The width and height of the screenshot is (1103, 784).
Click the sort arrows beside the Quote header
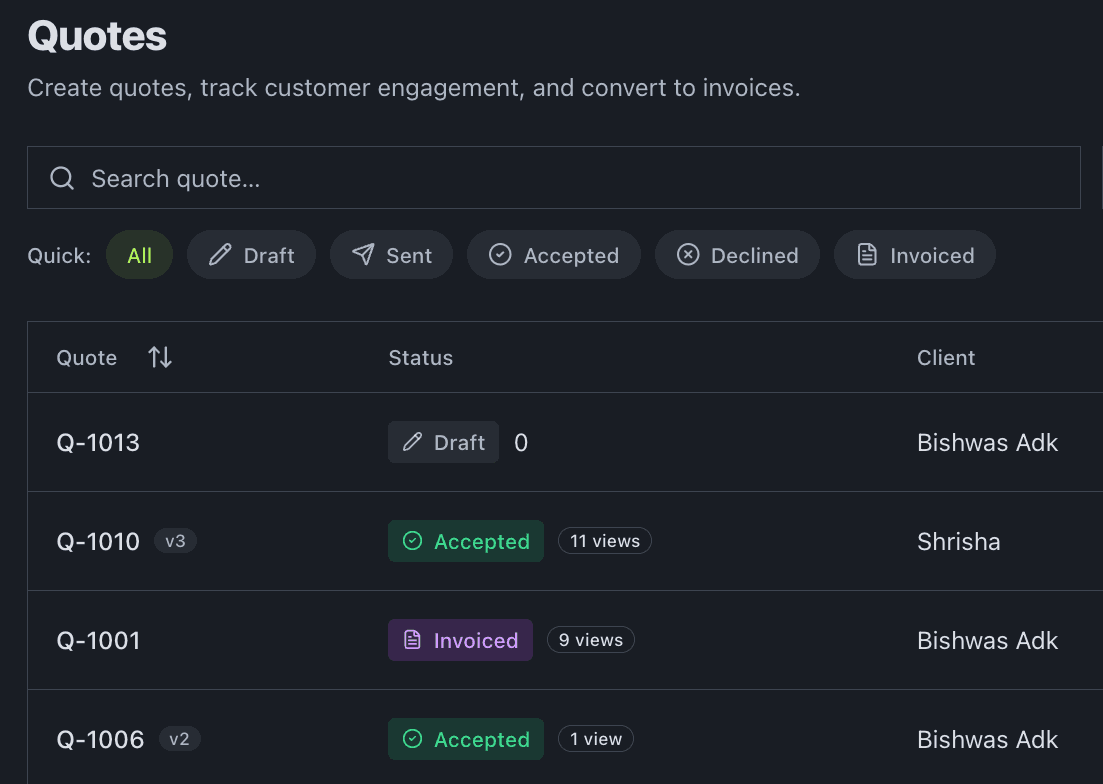coord(159,357)
